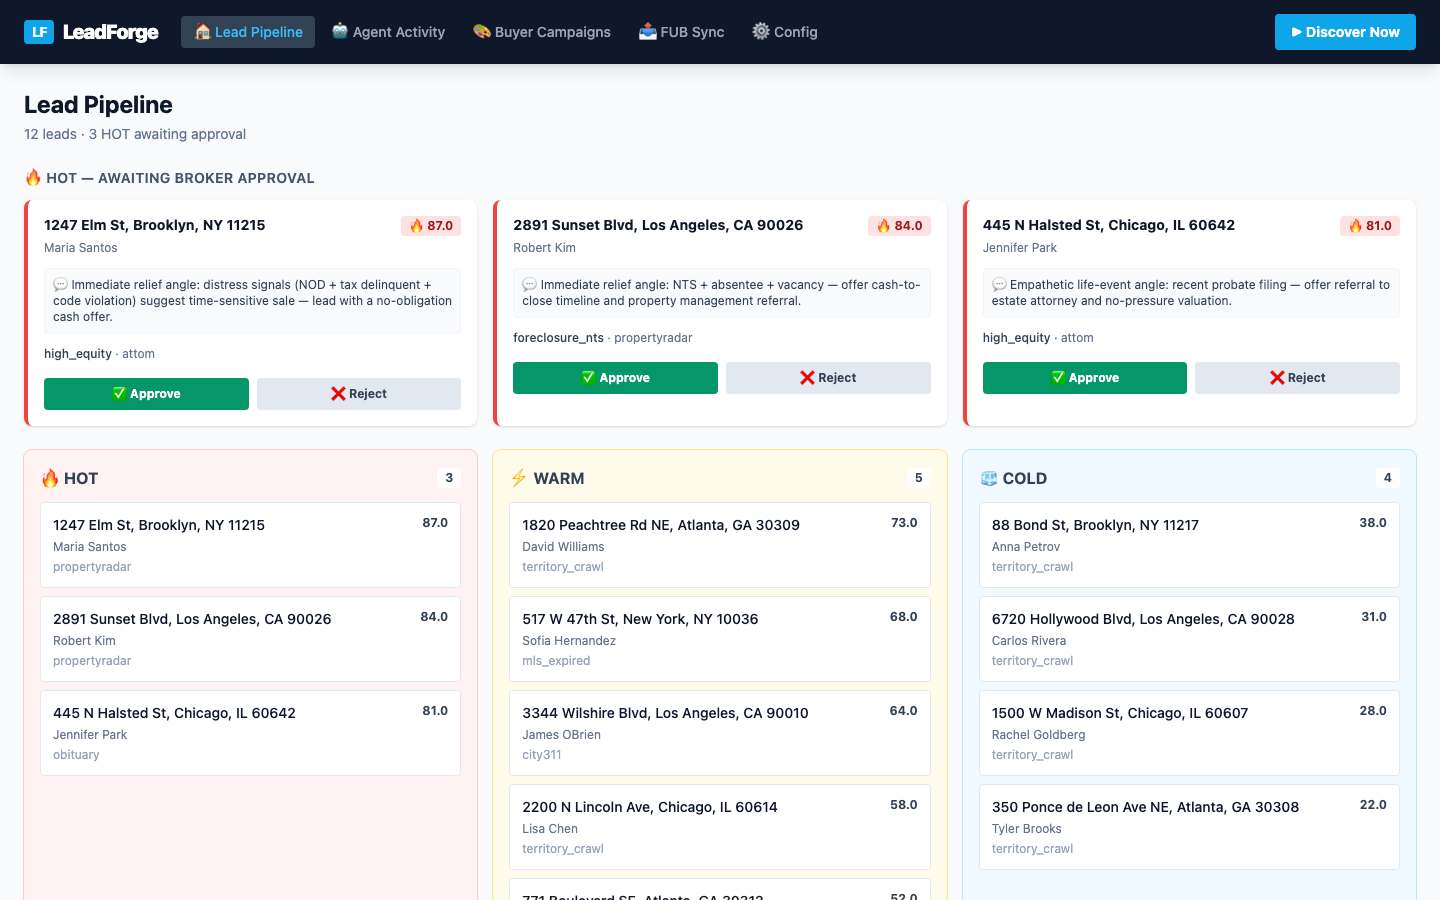This screenshot has height=900, width=1440.
Task: Open the 88 Bond St lead card
Action: pyautogui.click(x=1189, y=545)
